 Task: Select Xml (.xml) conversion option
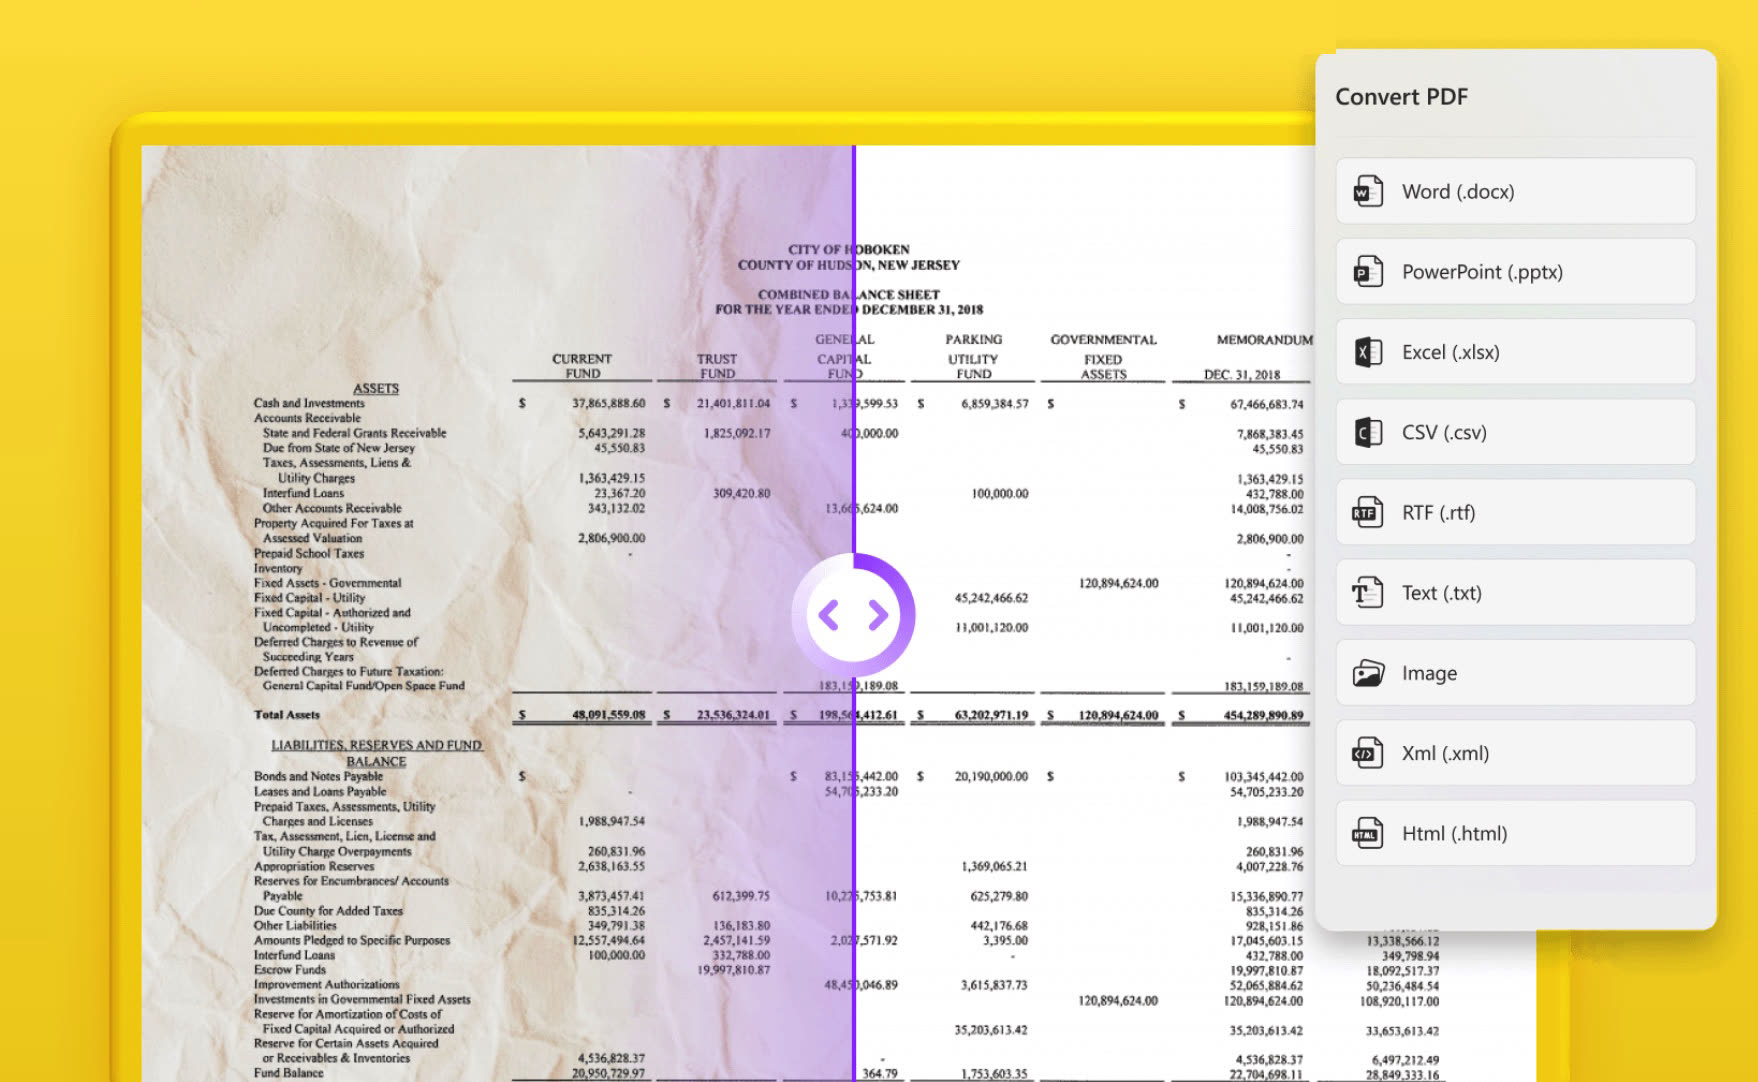(1515, 753)
